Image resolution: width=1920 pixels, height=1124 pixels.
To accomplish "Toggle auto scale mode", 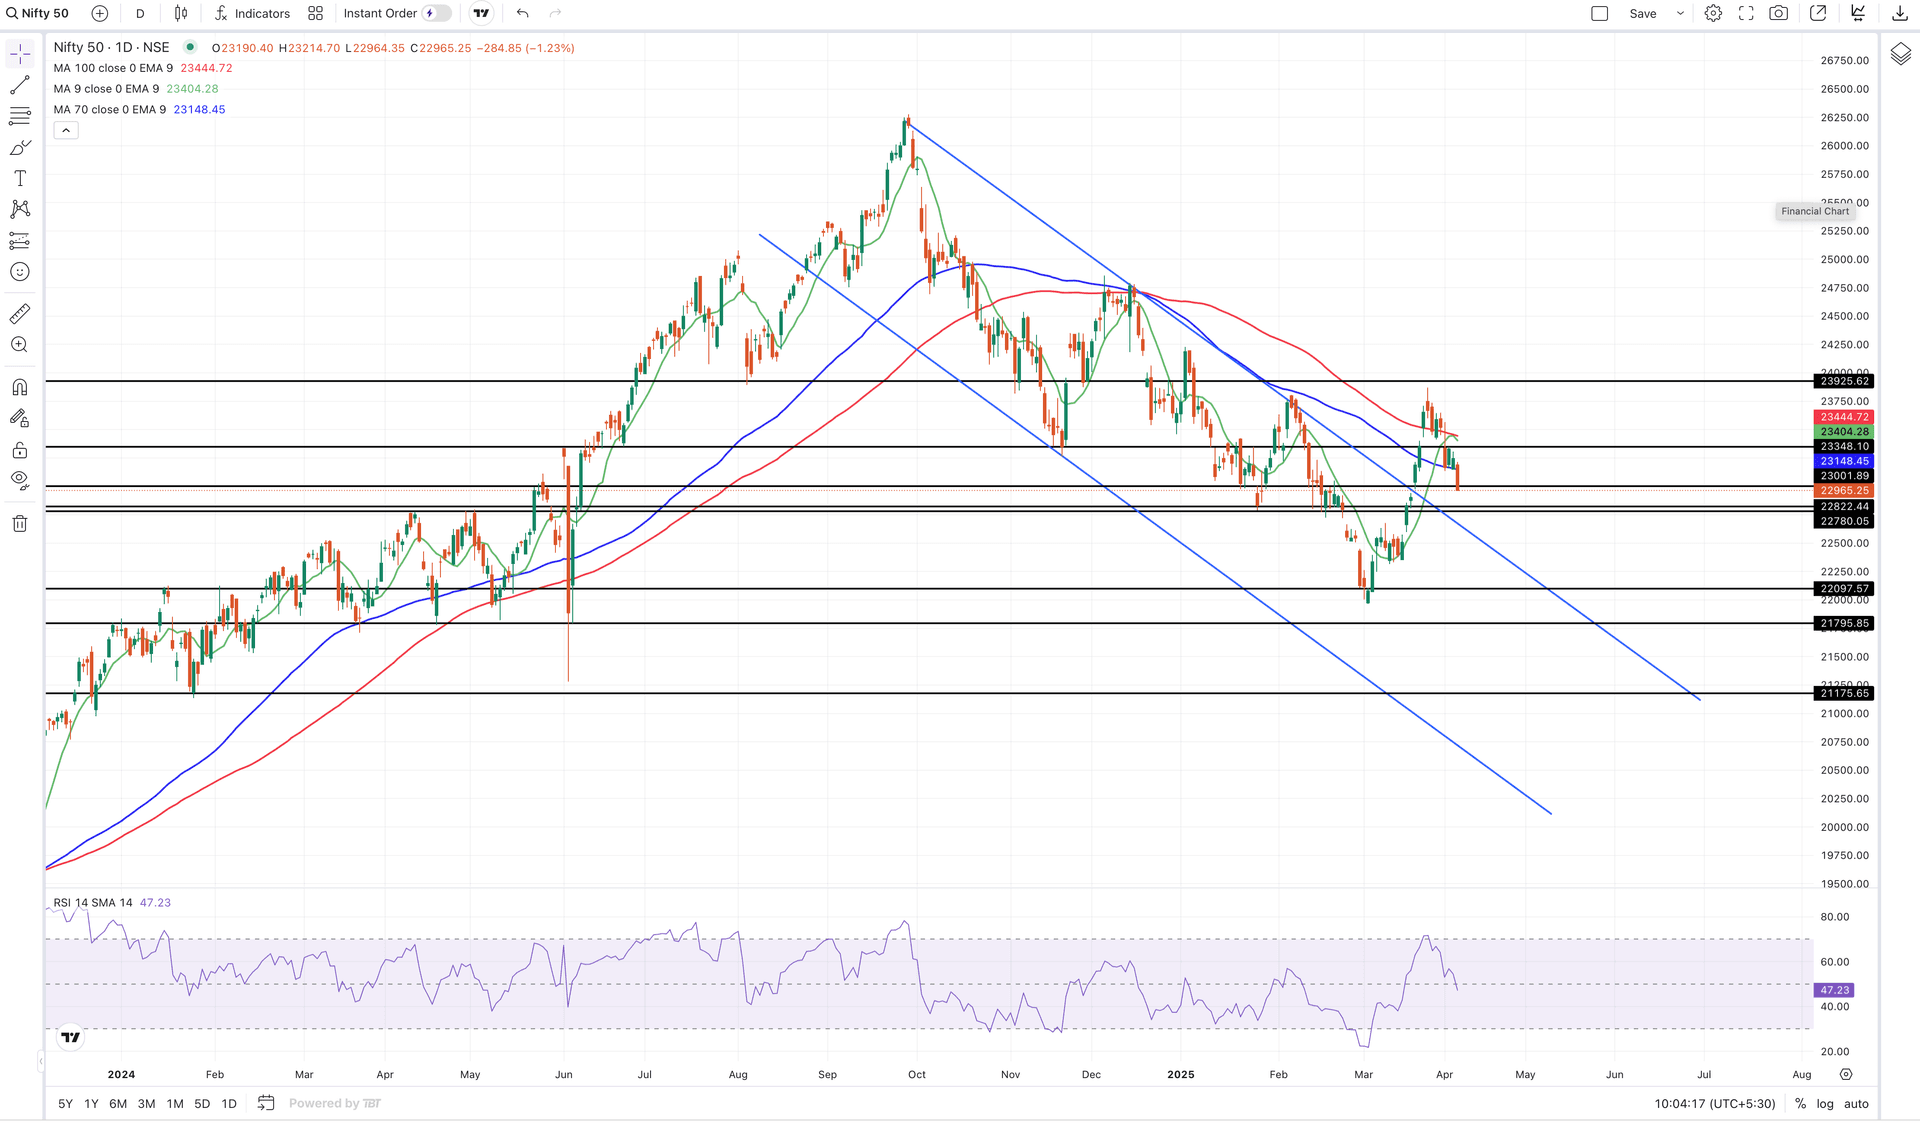I will (1856, 1104).
